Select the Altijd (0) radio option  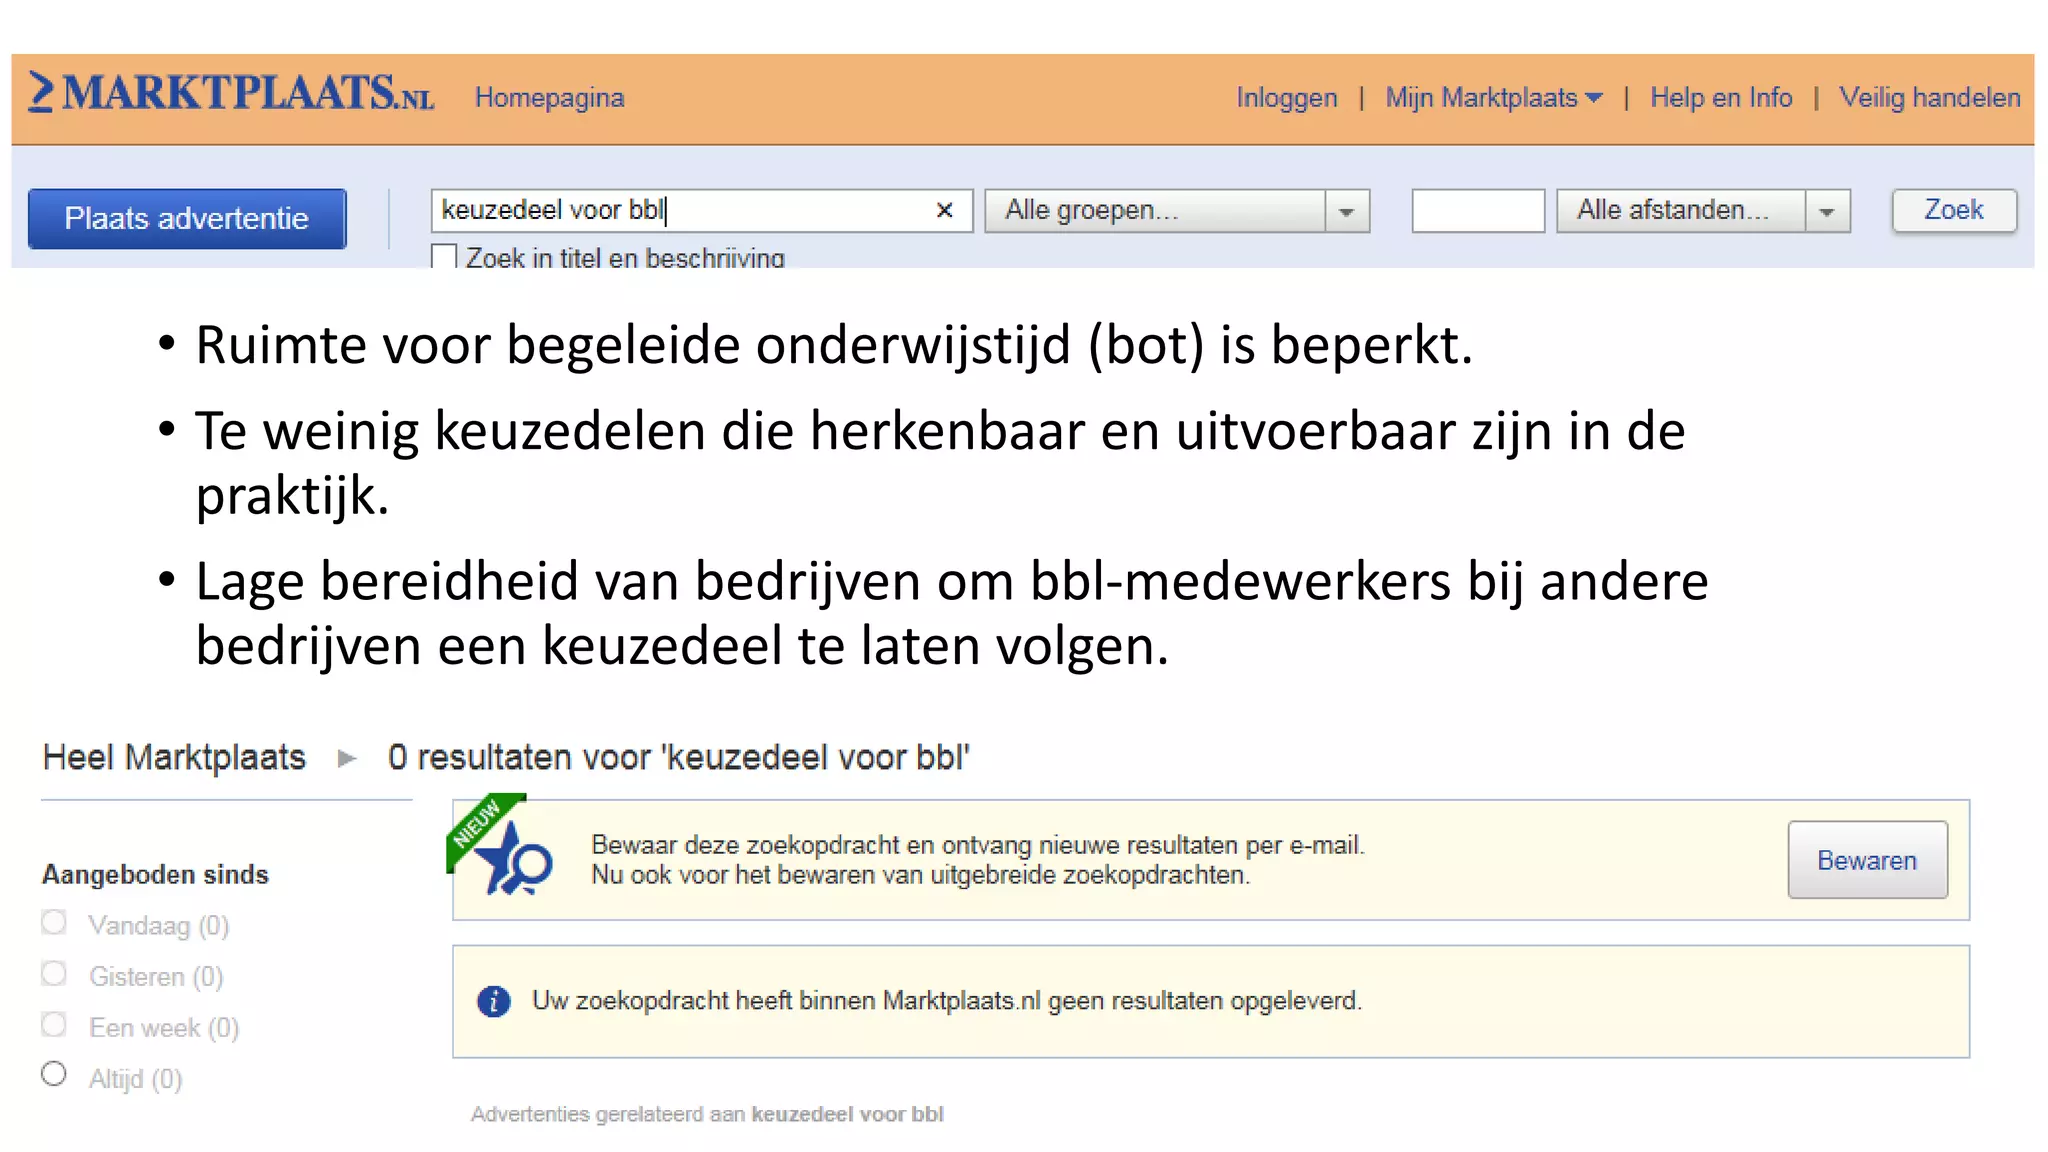click(x=54, y=1074)
